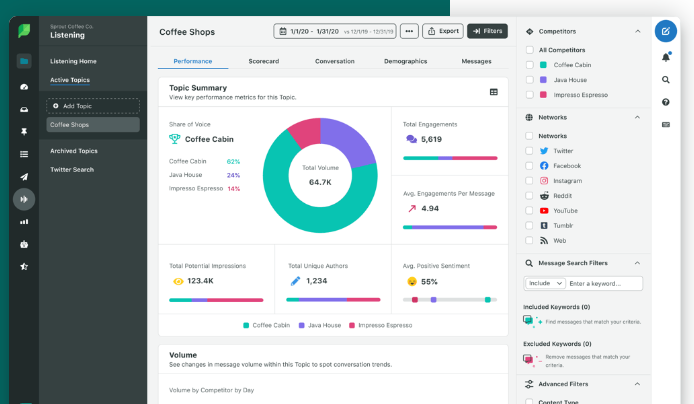694x404 pixels.
Task: Click the Instagram icon in Networks
Action: [x=544, y=181]
